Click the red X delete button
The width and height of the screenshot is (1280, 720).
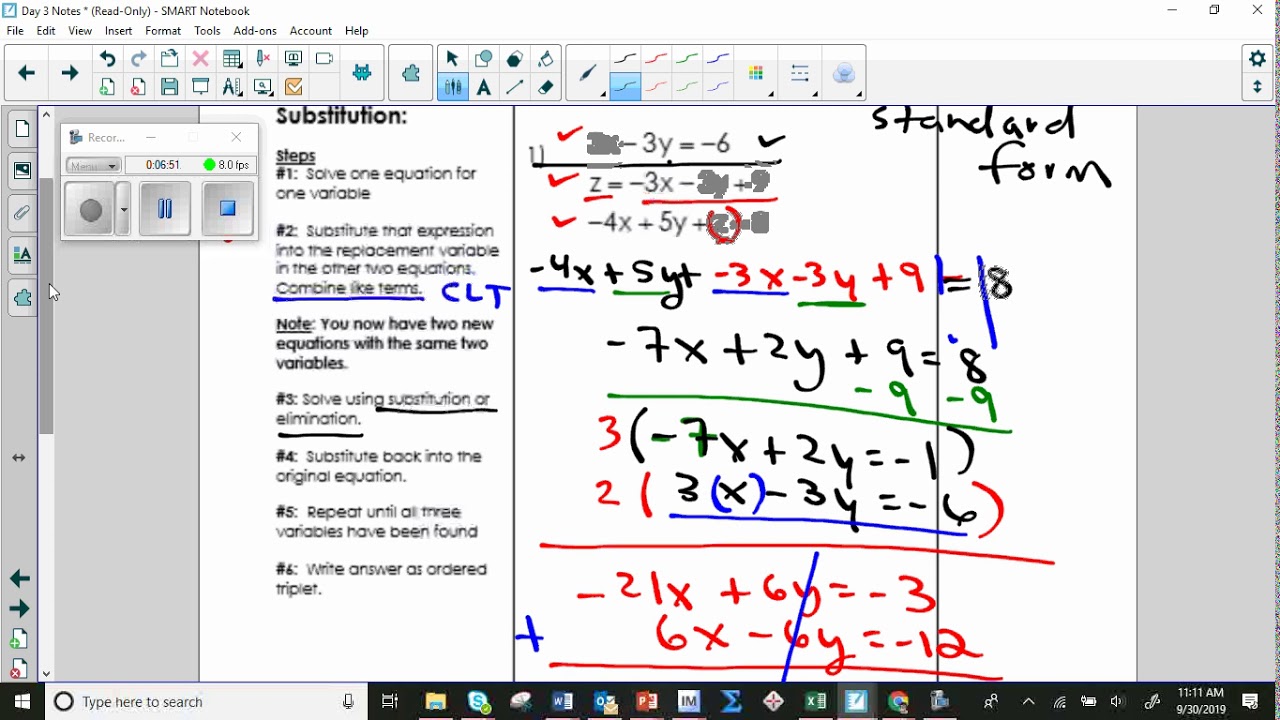click(x=200, y=59)
